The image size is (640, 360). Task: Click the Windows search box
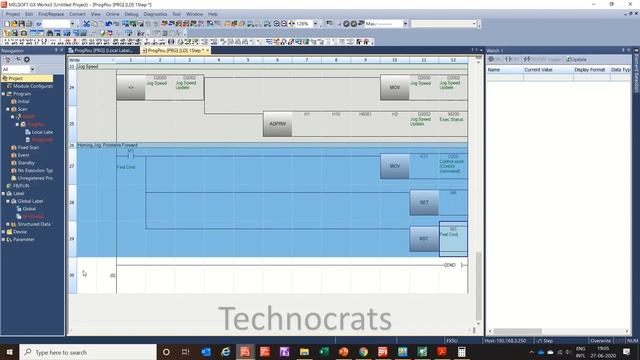coord(88,352)
